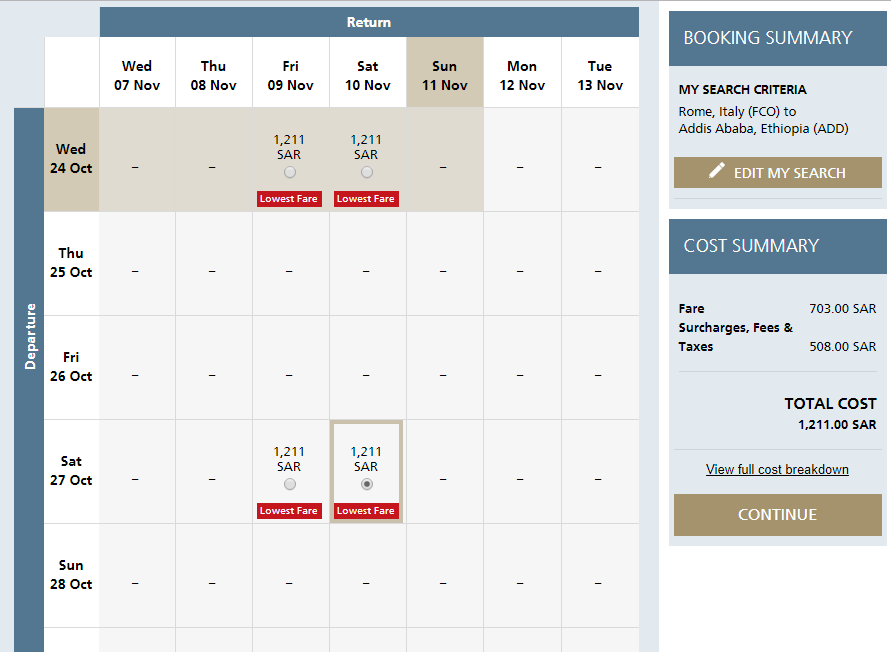Click Lowest Fare badge for 27 Oct, 10 Nov
This screenshot has height=652, width=891.
pyautogui.click(x=367, y=511)
